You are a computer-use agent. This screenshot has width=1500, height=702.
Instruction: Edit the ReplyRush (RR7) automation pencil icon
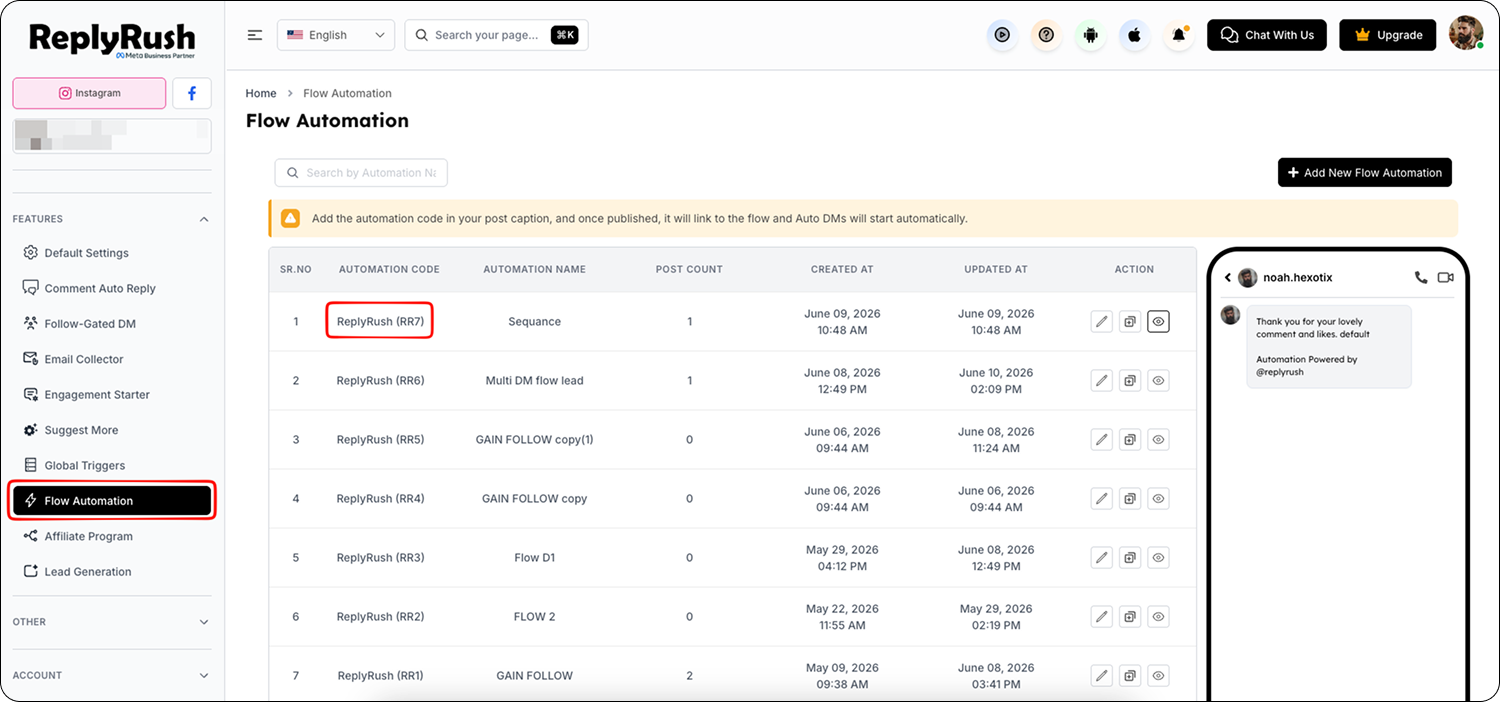coord(1102,322)
